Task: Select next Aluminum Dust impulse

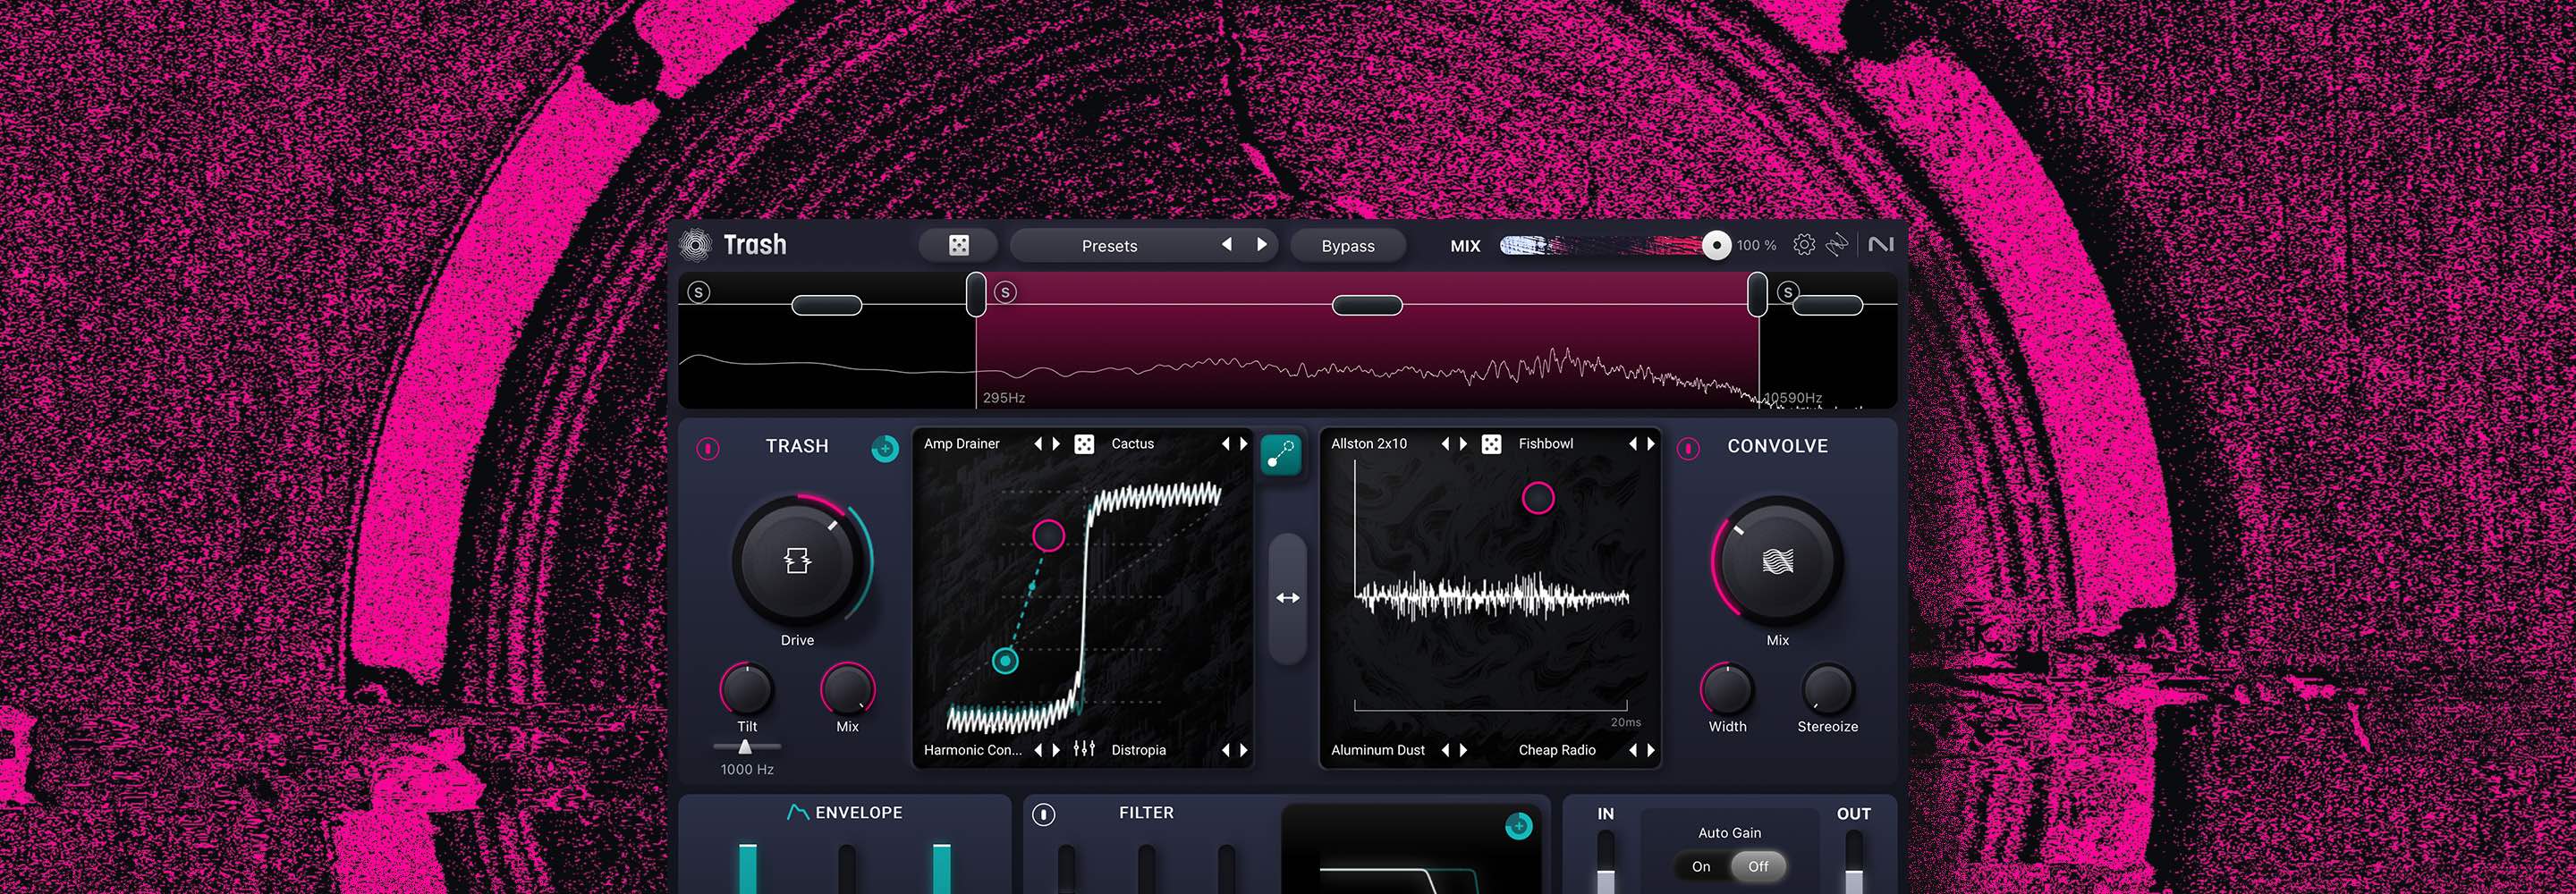Action: pyautogui.click(x=1463, y=749)
